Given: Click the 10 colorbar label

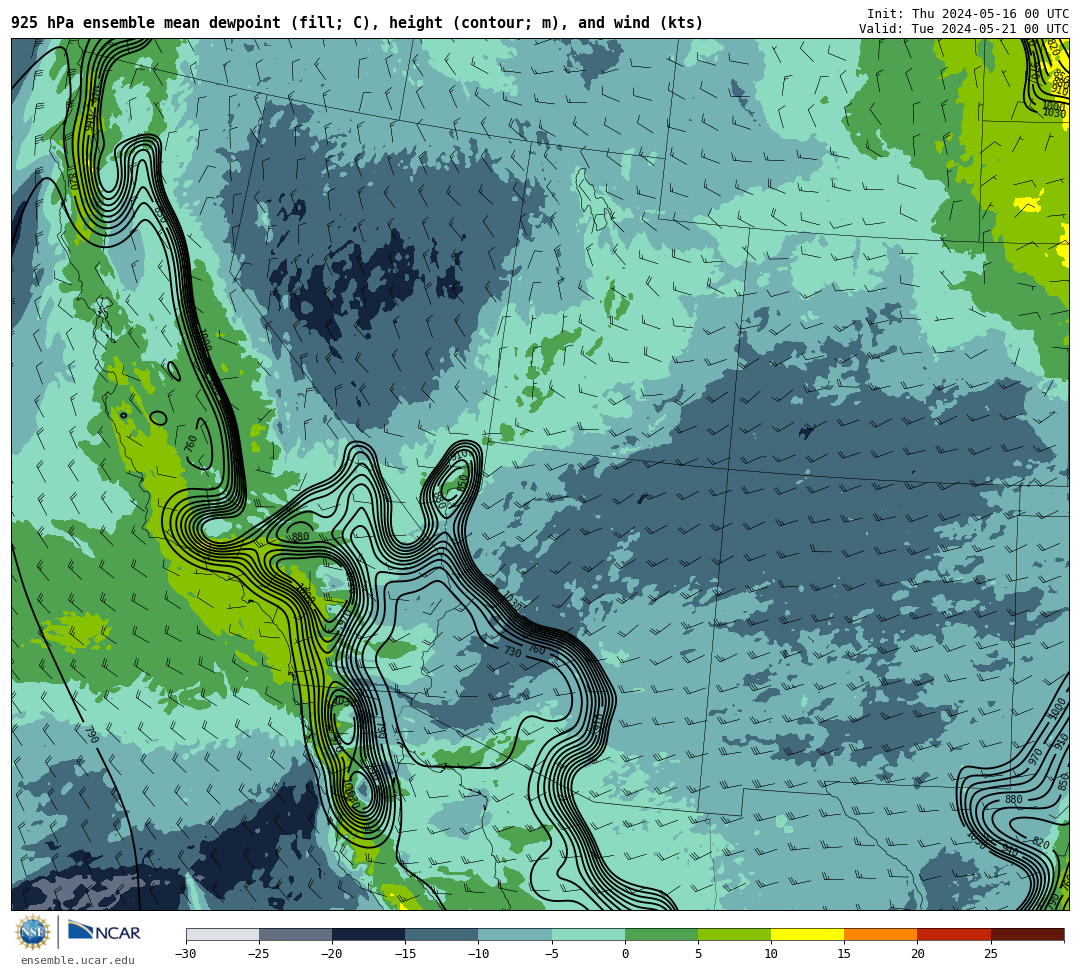Looking at the screenshot, I should 771,954.
